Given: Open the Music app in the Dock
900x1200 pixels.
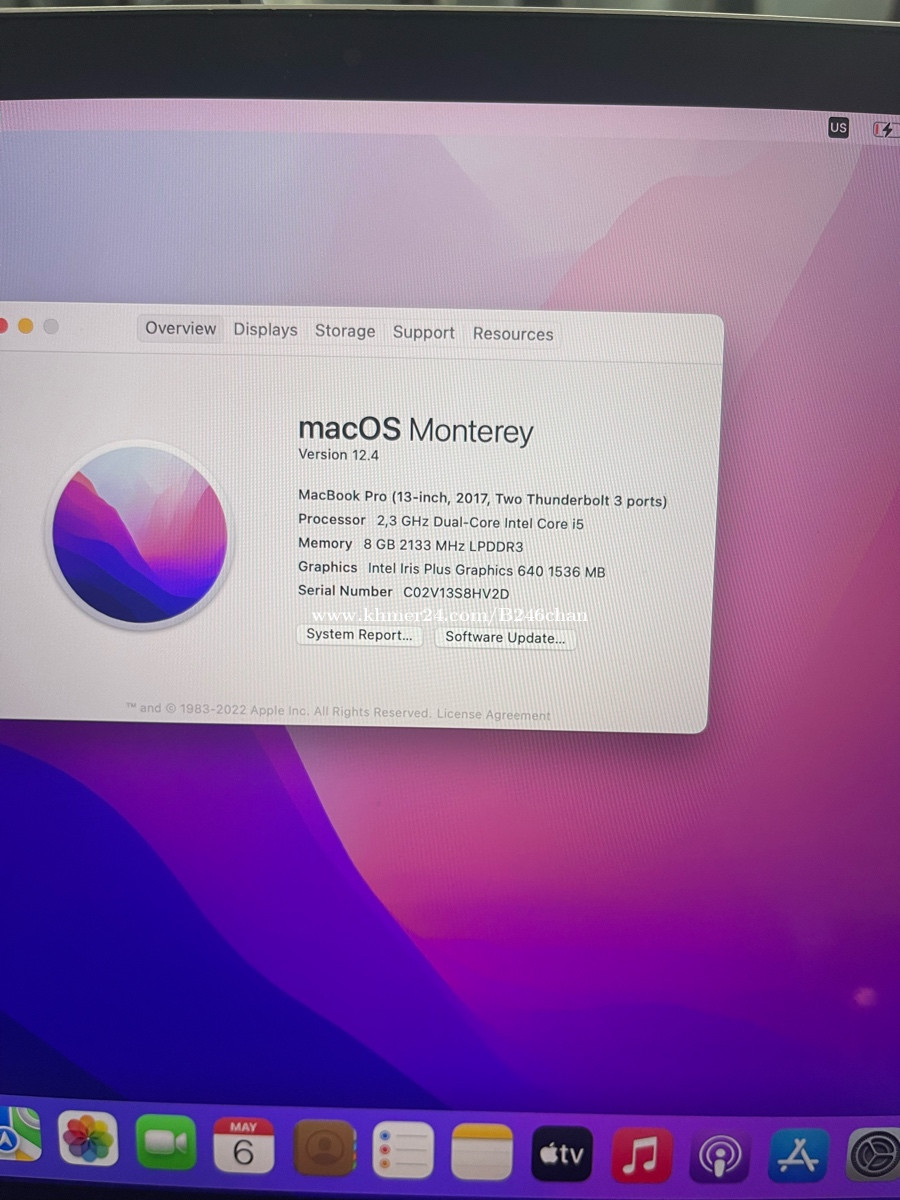Looking at the screenshot, I should [x=641, y=1155].
